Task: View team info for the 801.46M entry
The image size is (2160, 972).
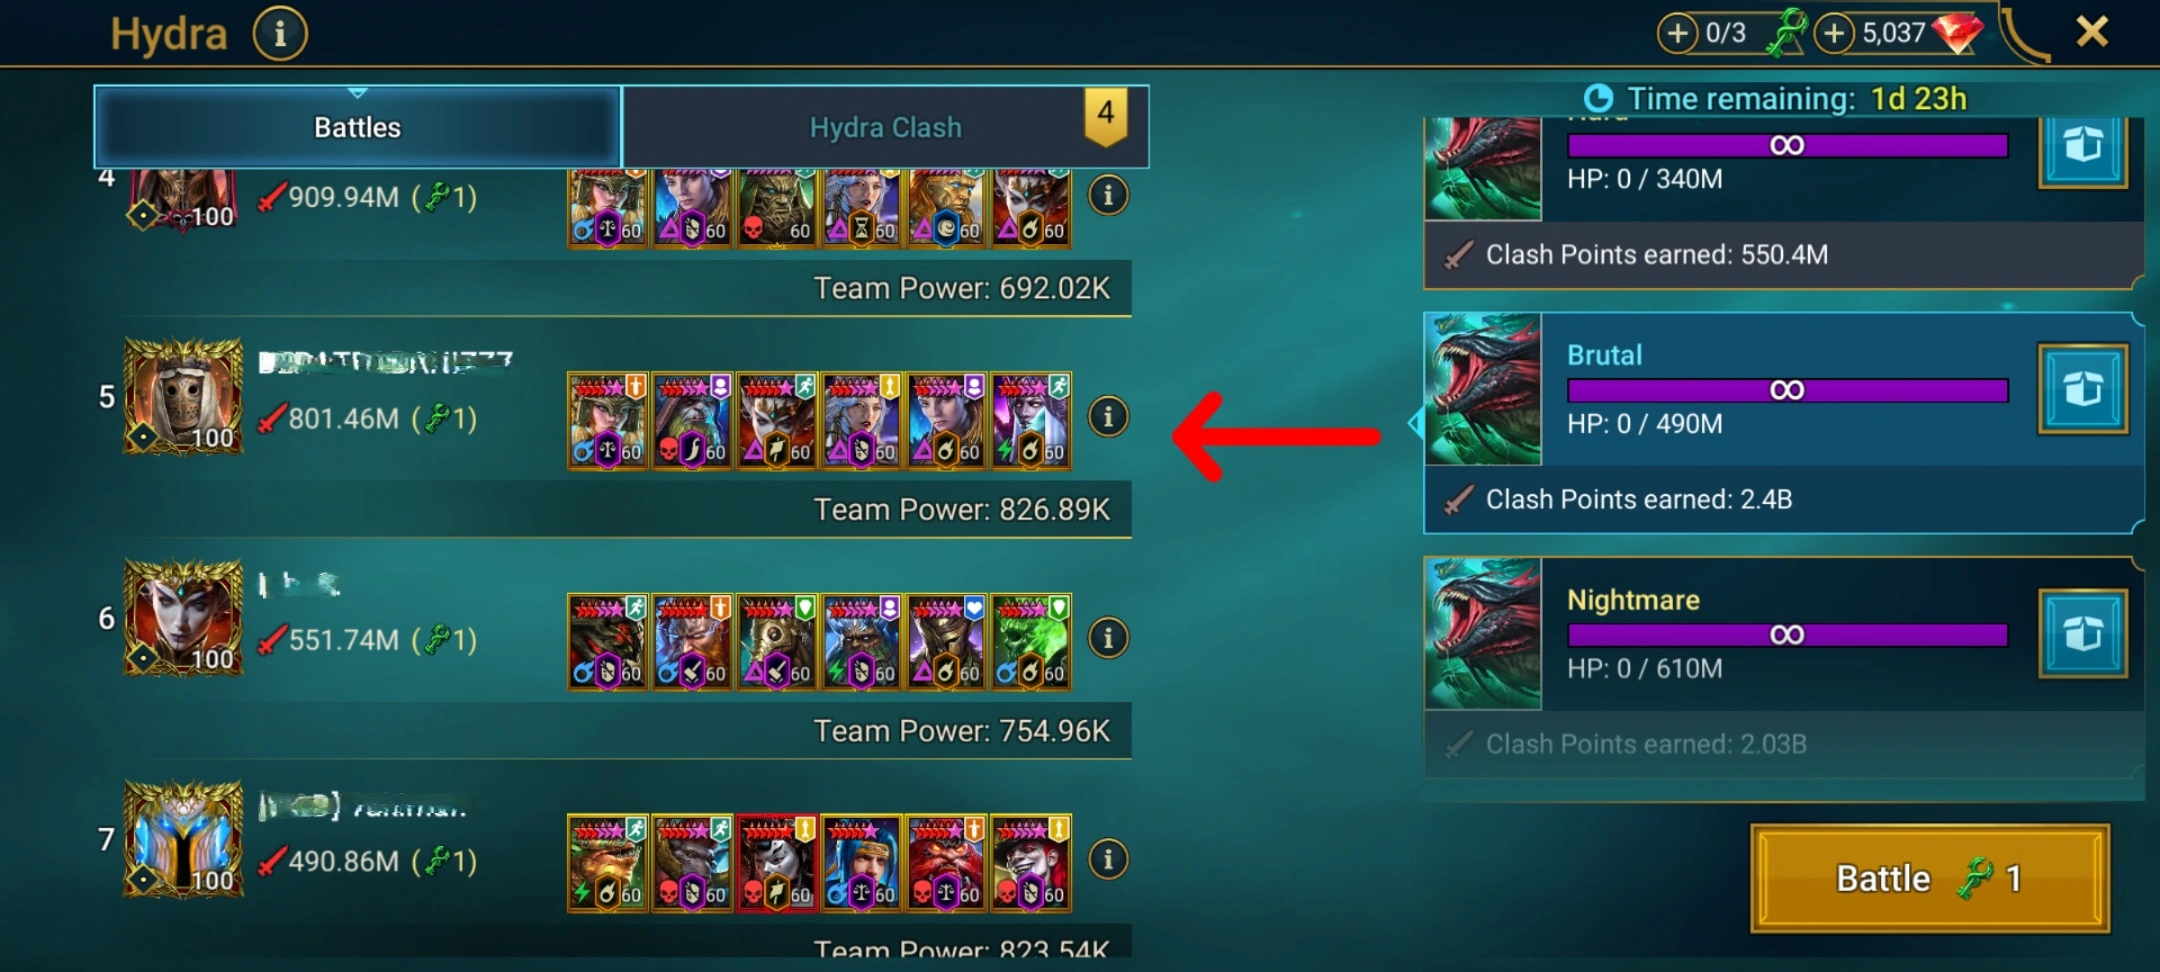Action: (x=1108, y=417)
